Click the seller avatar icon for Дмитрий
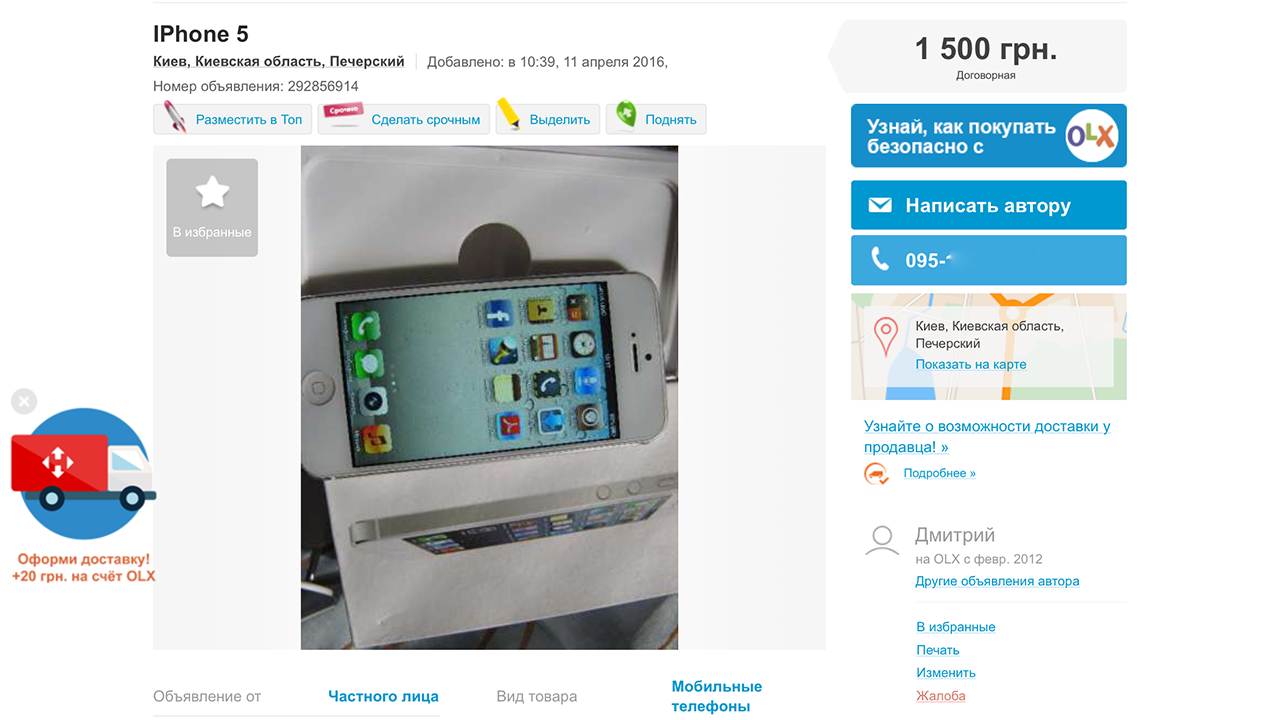Image resolution: width=1280 pixels, height=720 pixels. pyautogui.click(x=882, y=541)
